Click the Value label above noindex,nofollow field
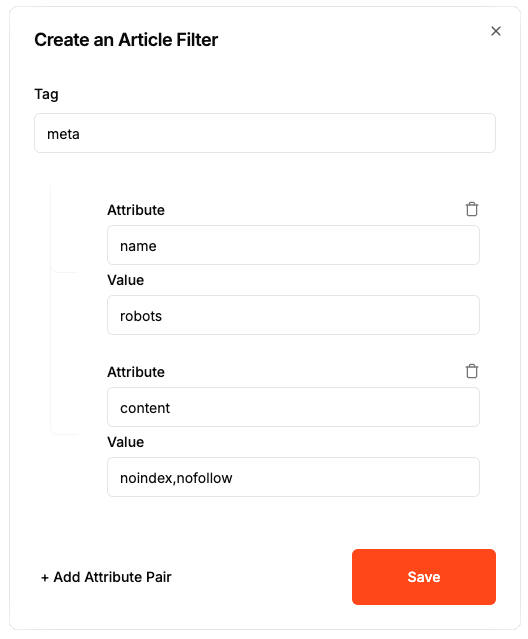The image size is (528, 639). pyautogui.click(x=125, y=442)
